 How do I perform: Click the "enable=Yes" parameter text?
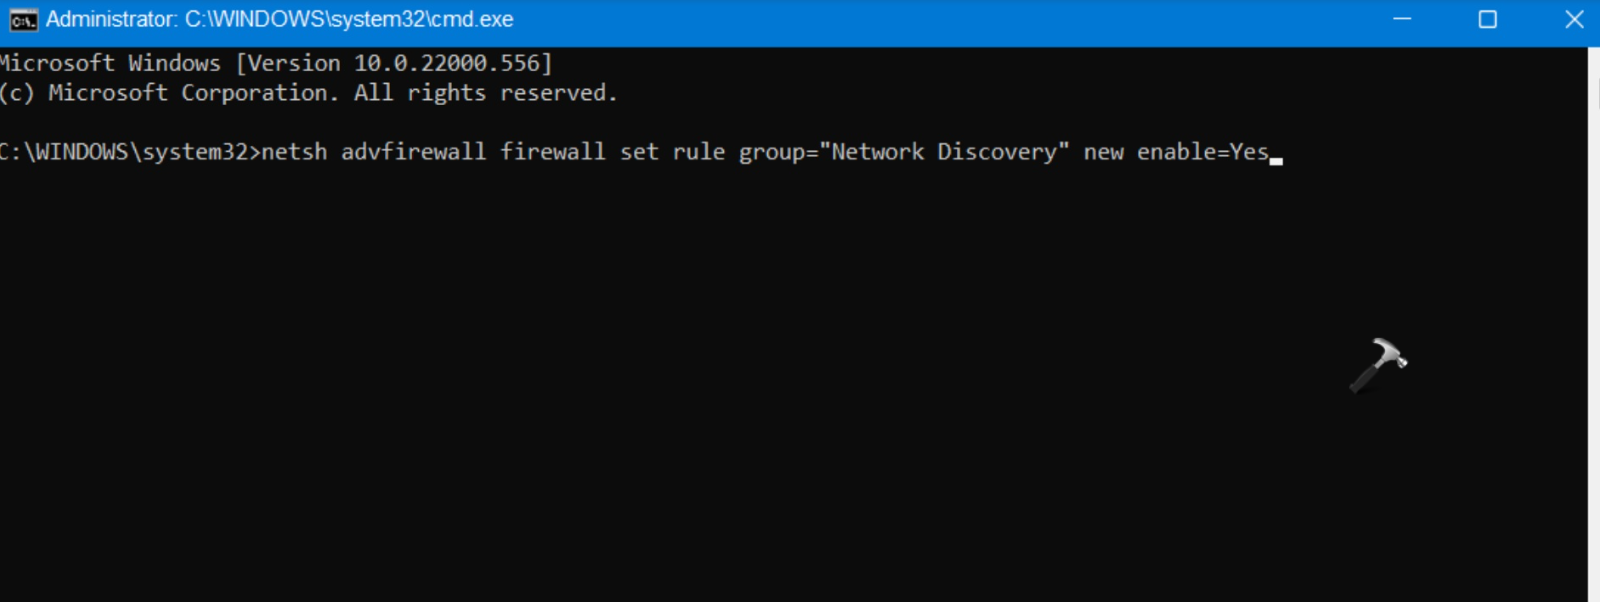[x=1202, y=152]
